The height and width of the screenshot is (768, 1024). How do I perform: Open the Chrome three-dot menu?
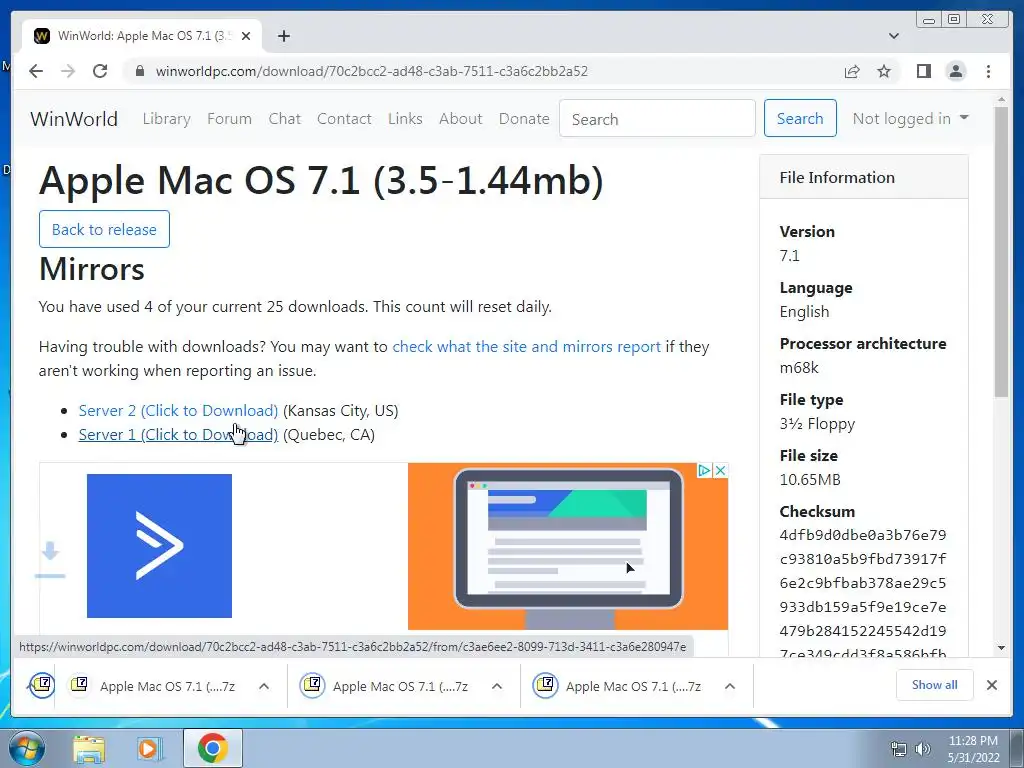(988, 71)
